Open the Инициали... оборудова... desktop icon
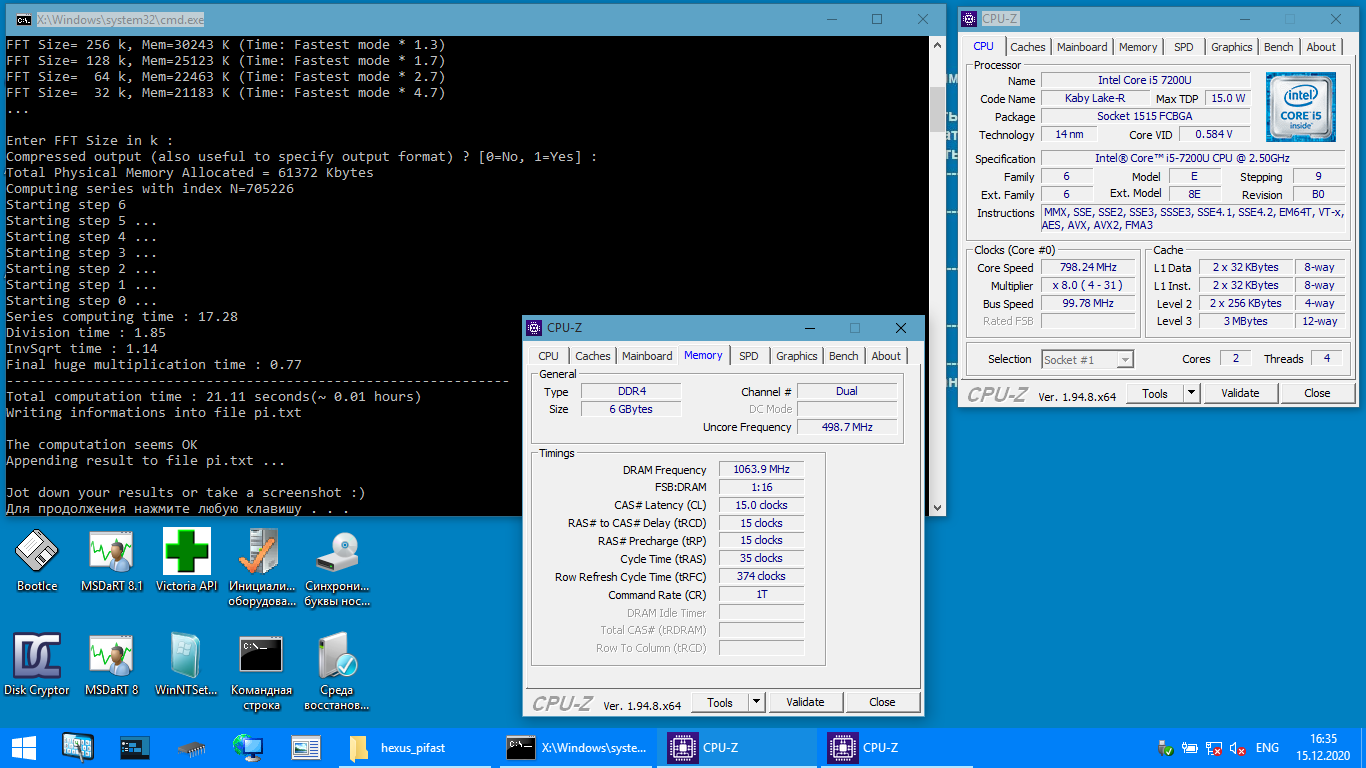Image resolution: width=1366 pixels, height=768 pixels. coord(262,567)
